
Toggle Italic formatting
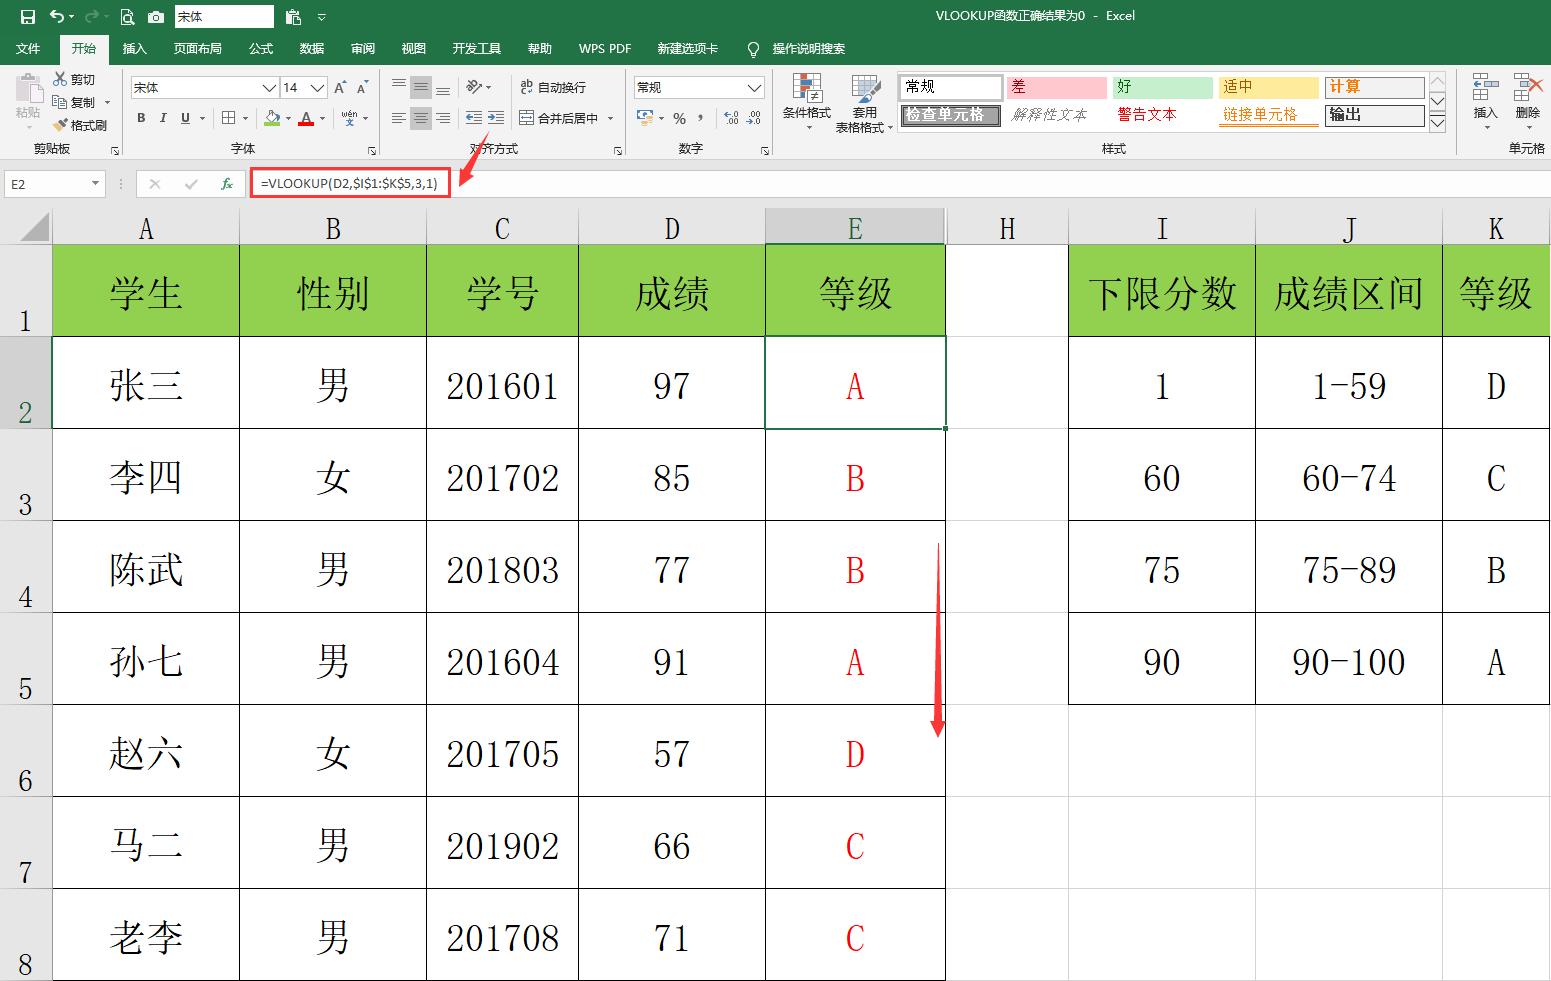tap(163, 118)
